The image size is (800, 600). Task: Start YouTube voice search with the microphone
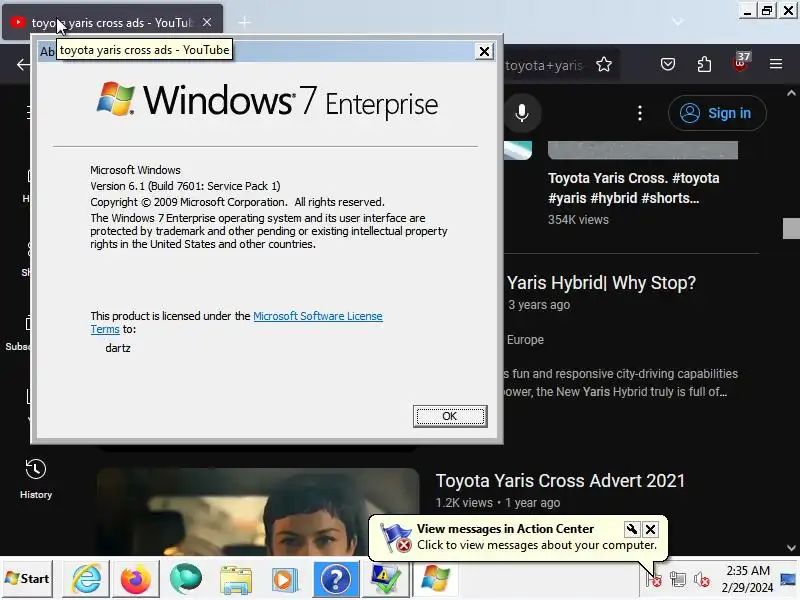click(x=521, y=113)
